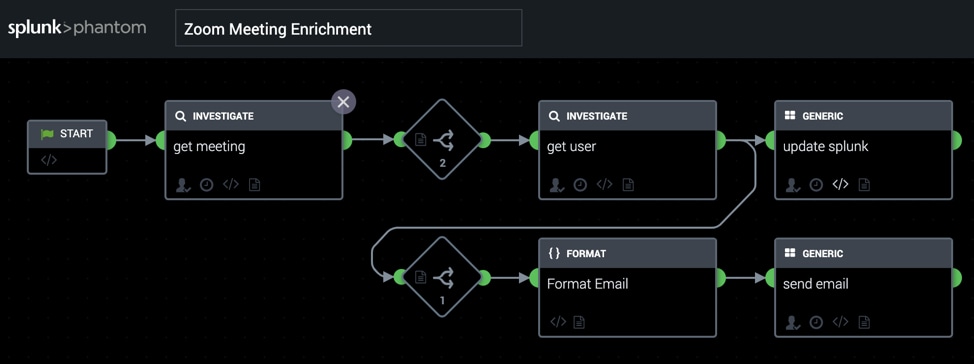Screen dimensions: 974x364
Task: Click the output port of update splunk block
Action: coord(957,140)
